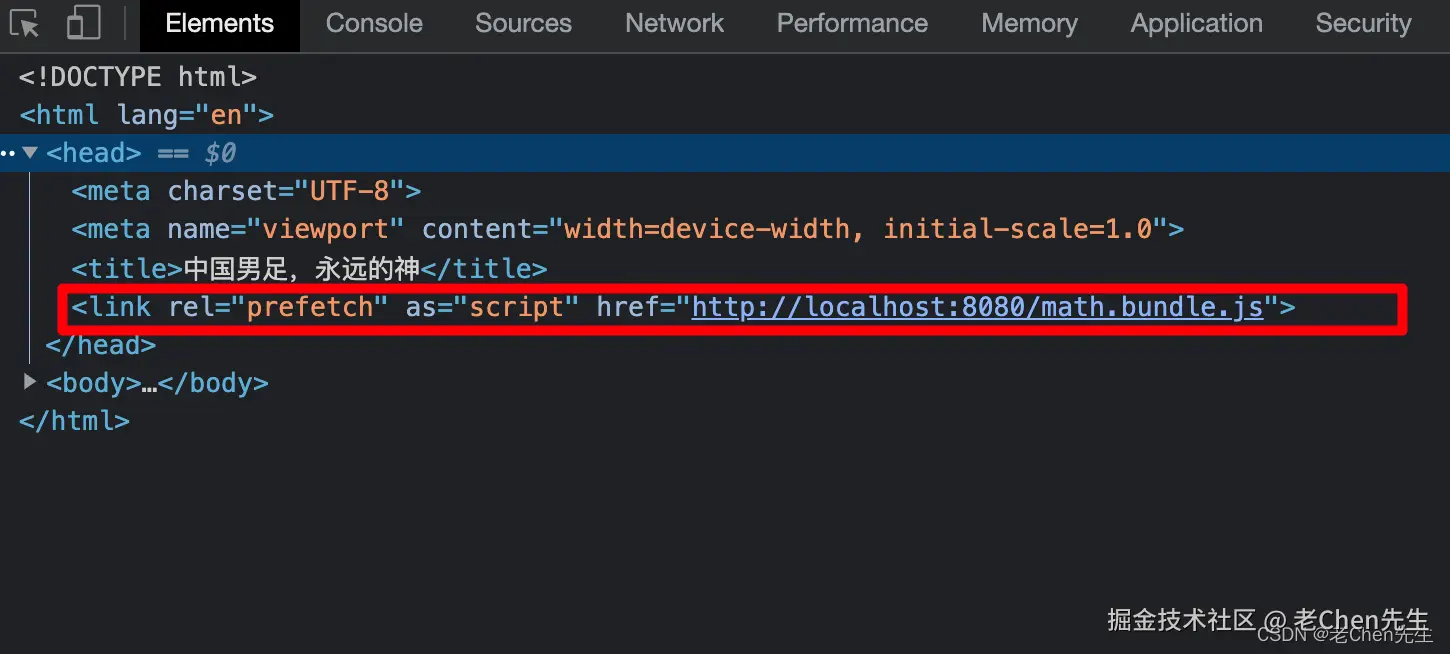The image size is (1450, 654).
Task: Open the Performance tab
Action: (x=852, y=23)
